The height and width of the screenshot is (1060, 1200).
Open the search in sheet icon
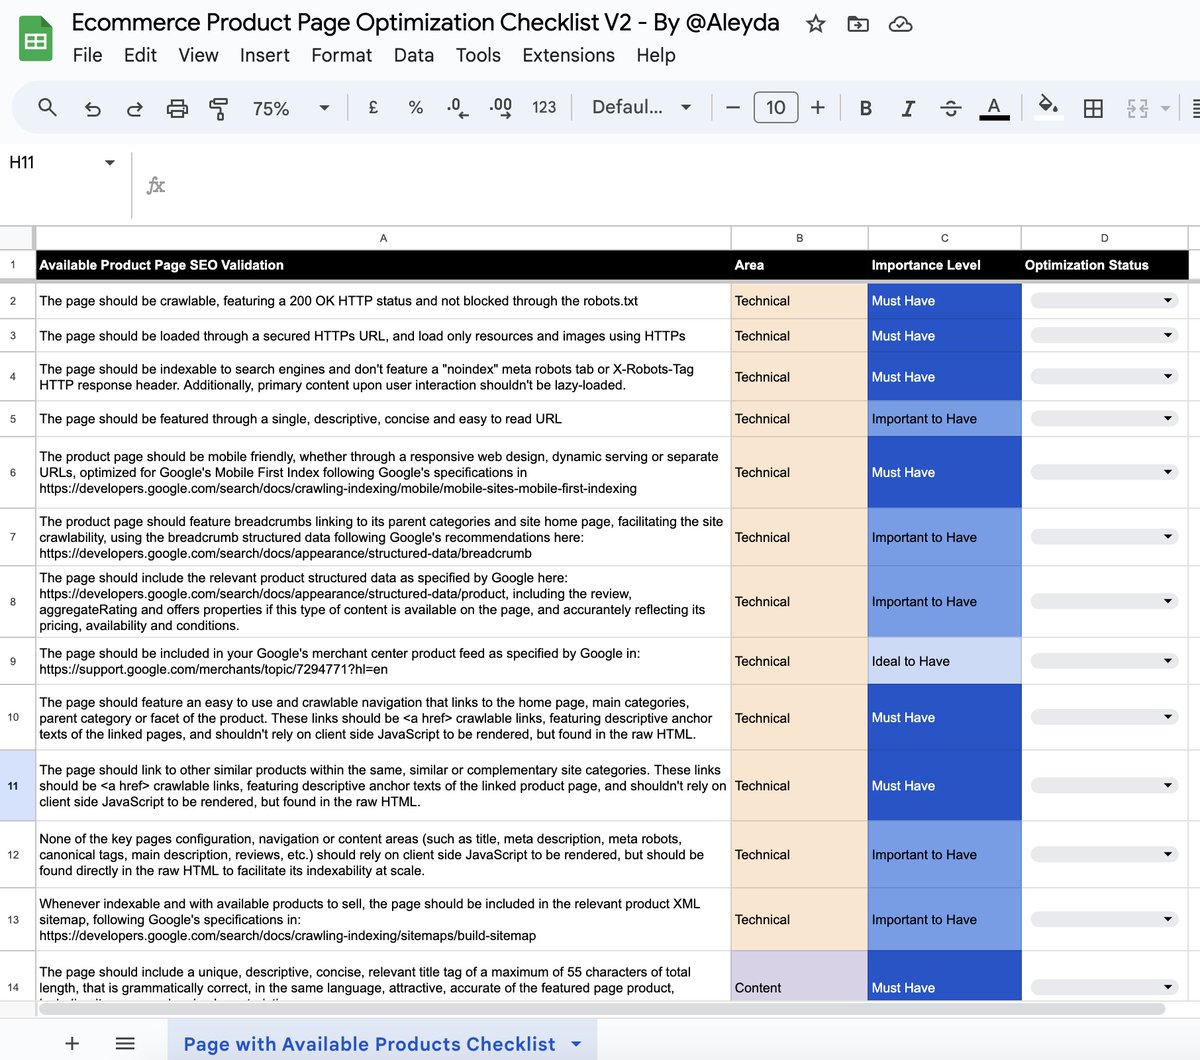click(47, 108)
